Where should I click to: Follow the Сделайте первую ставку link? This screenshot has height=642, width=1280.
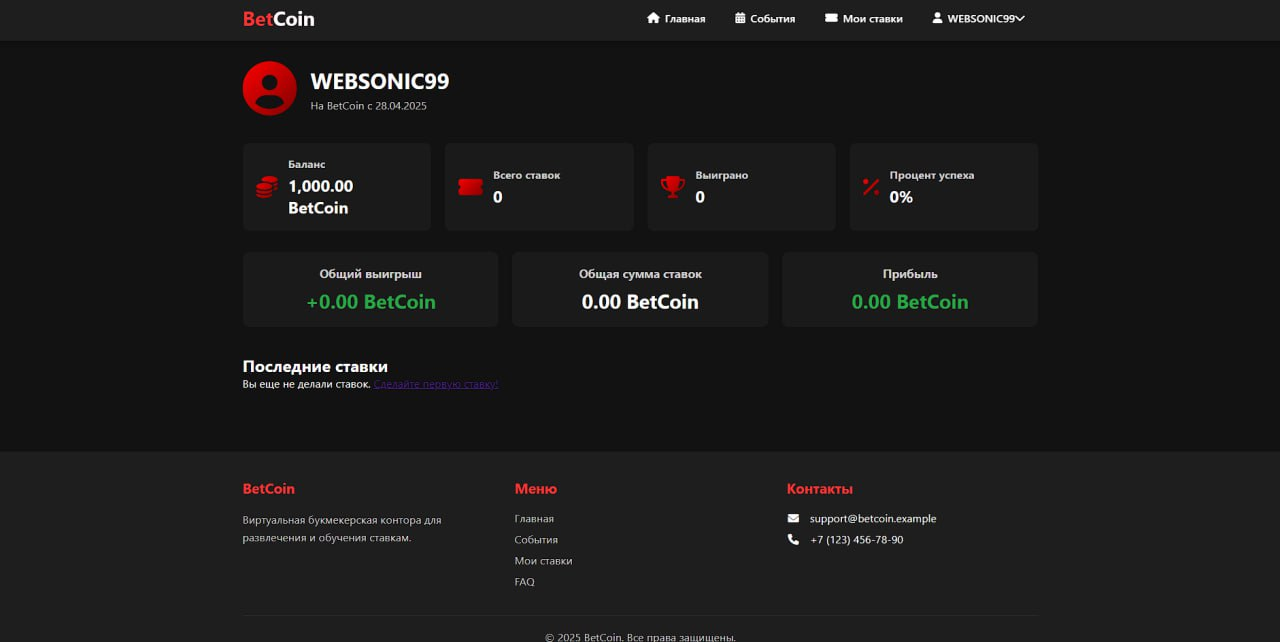tap(436, 384)
